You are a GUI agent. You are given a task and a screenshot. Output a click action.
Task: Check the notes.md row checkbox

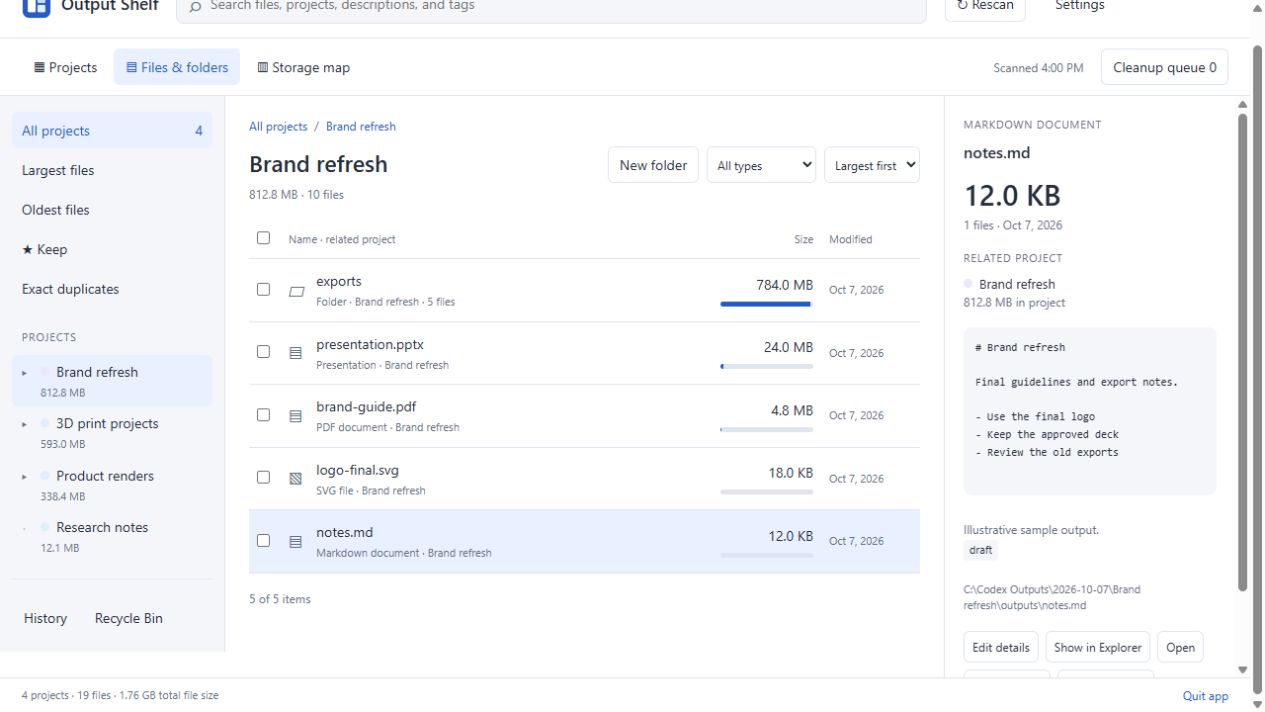coord(263,540)
